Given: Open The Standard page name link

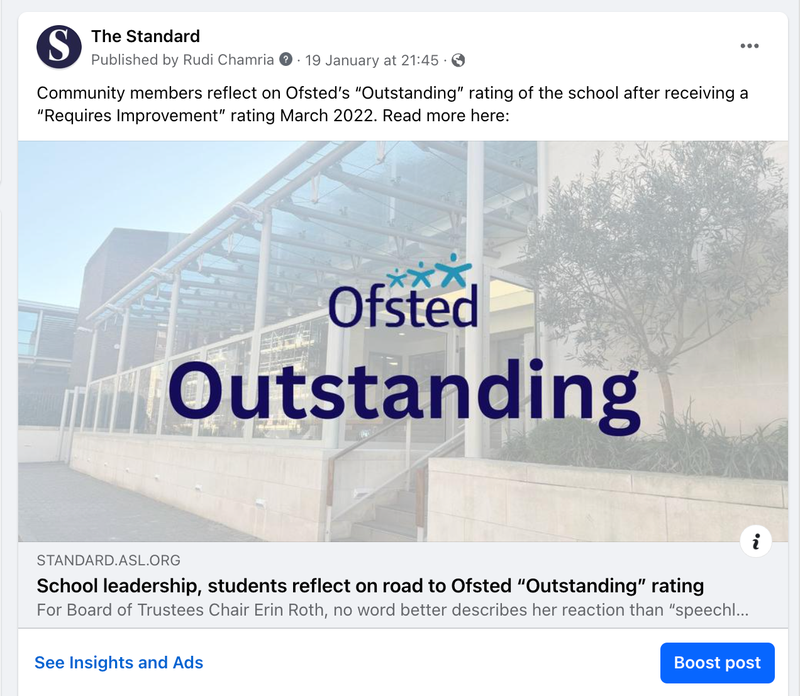Looking at the screenshot, I should 145,37.
